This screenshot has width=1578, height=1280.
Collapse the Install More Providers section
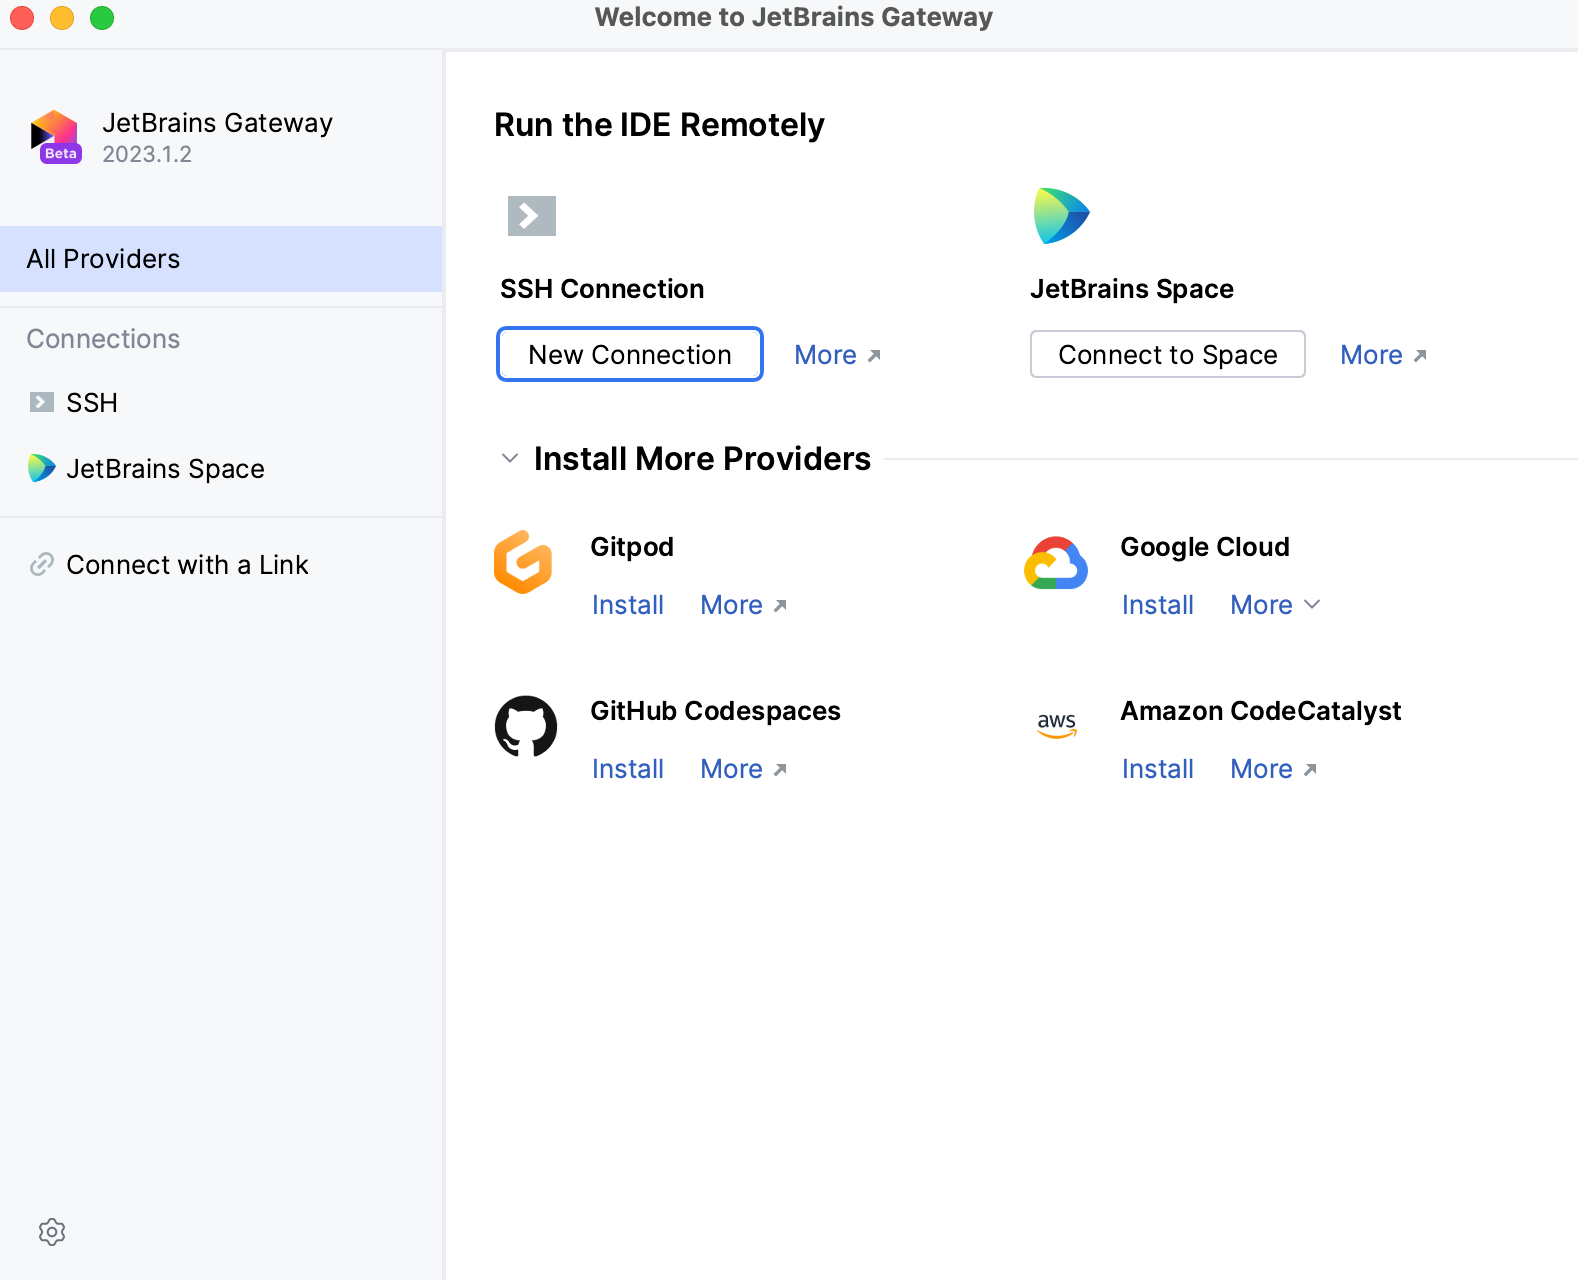(510, 458)
